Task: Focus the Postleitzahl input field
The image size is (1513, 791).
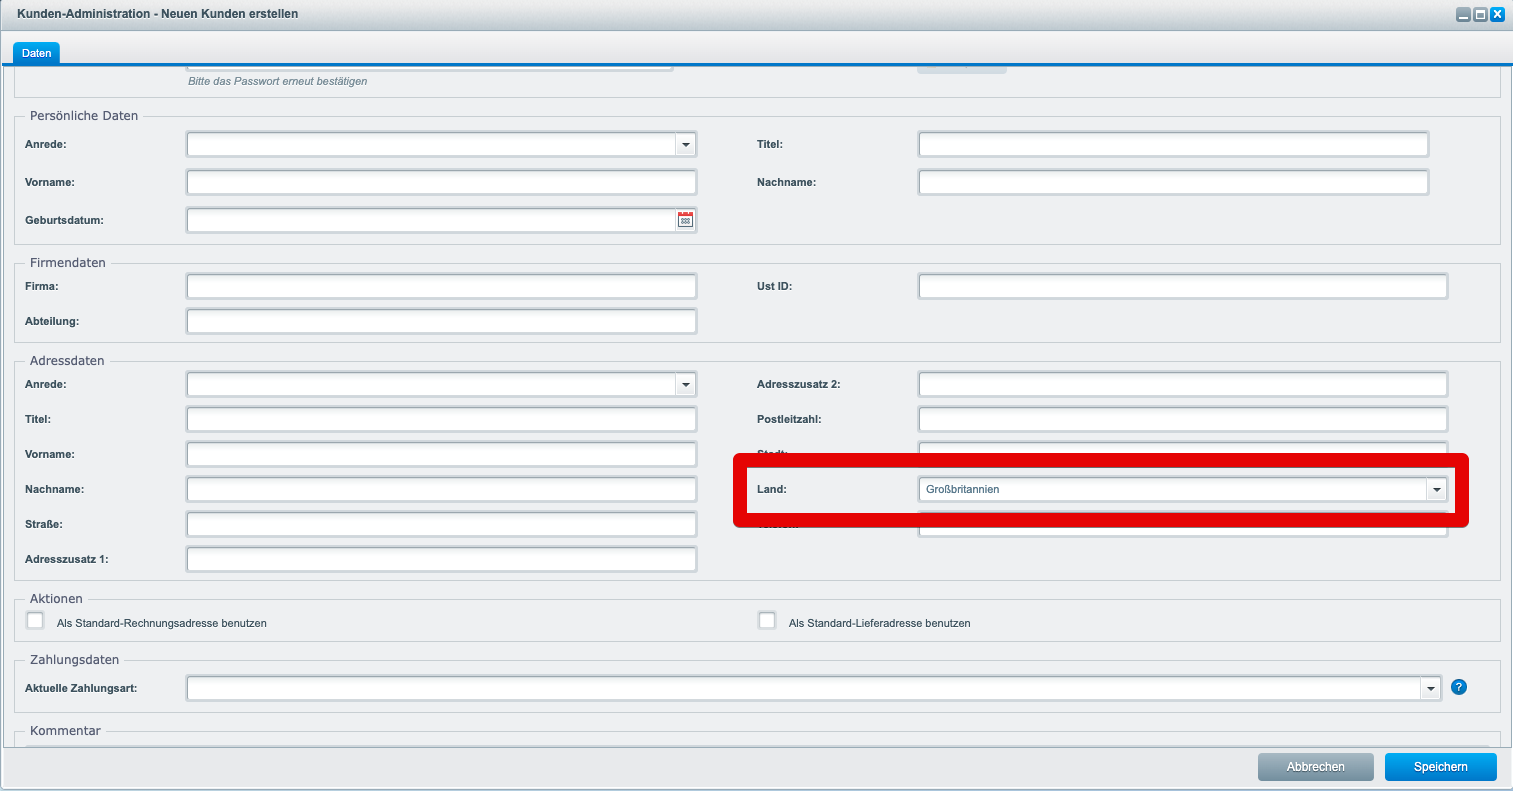Action: point(1183,419)
